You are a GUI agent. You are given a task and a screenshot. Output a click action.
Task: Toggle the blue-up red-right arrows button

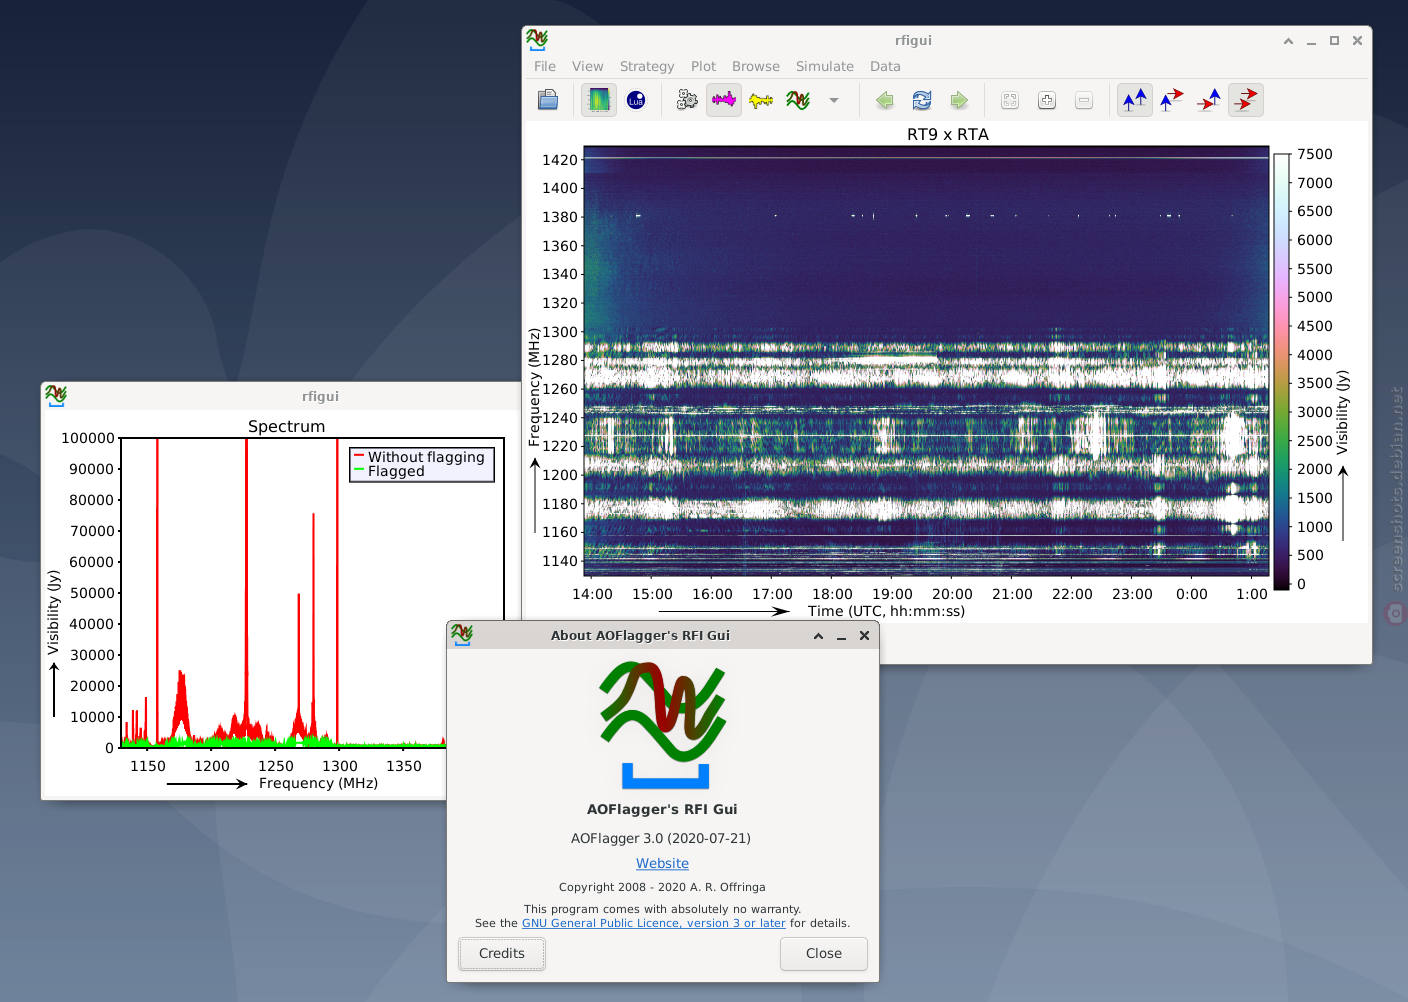pyautogui.click(x=1172, y=100)
